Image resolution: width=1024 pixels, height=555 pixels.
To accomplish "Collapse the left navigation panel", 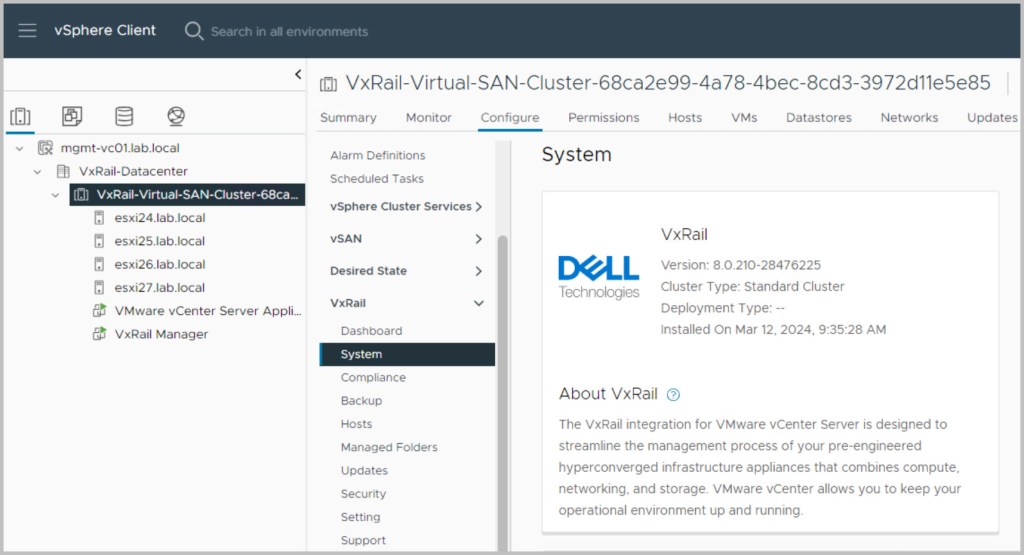I will click(297, 74).
